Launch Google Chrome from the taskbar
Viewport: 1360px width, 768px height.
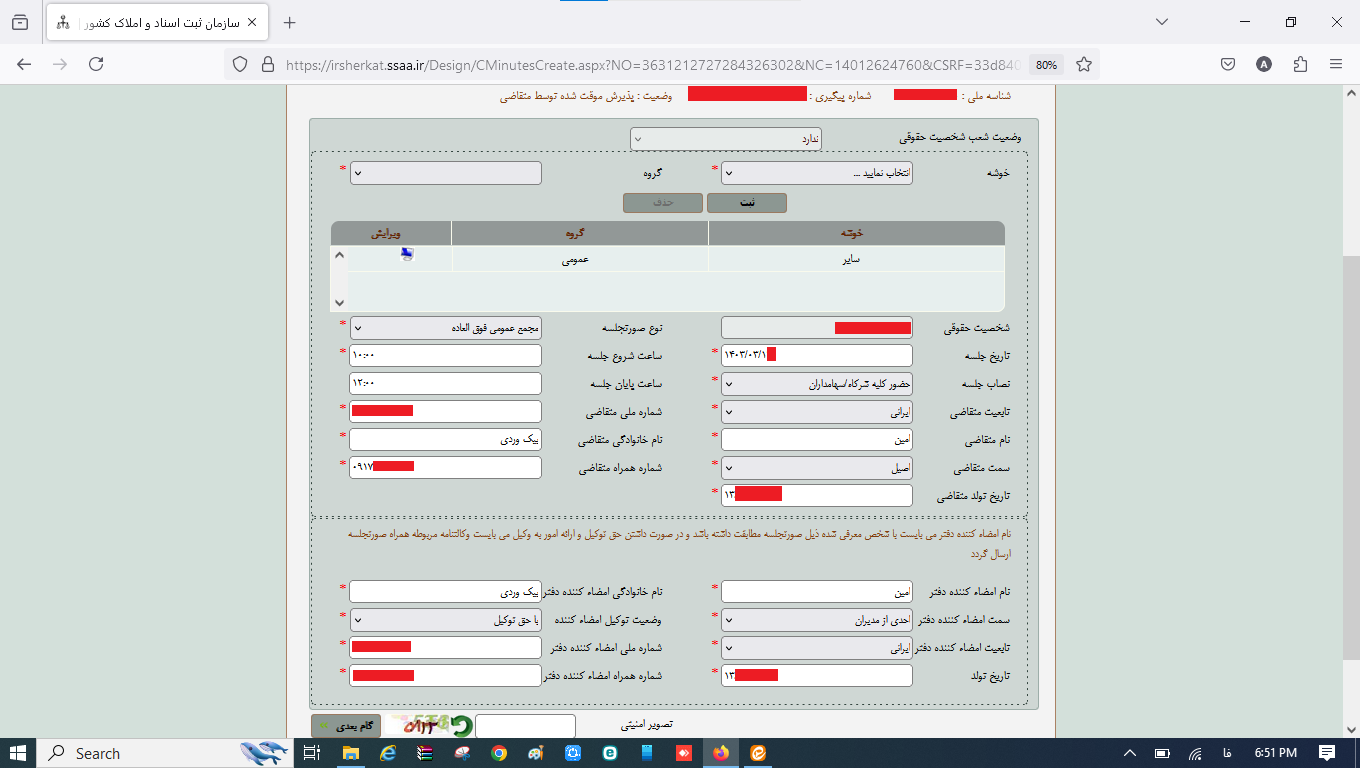(x=499, y=753)
